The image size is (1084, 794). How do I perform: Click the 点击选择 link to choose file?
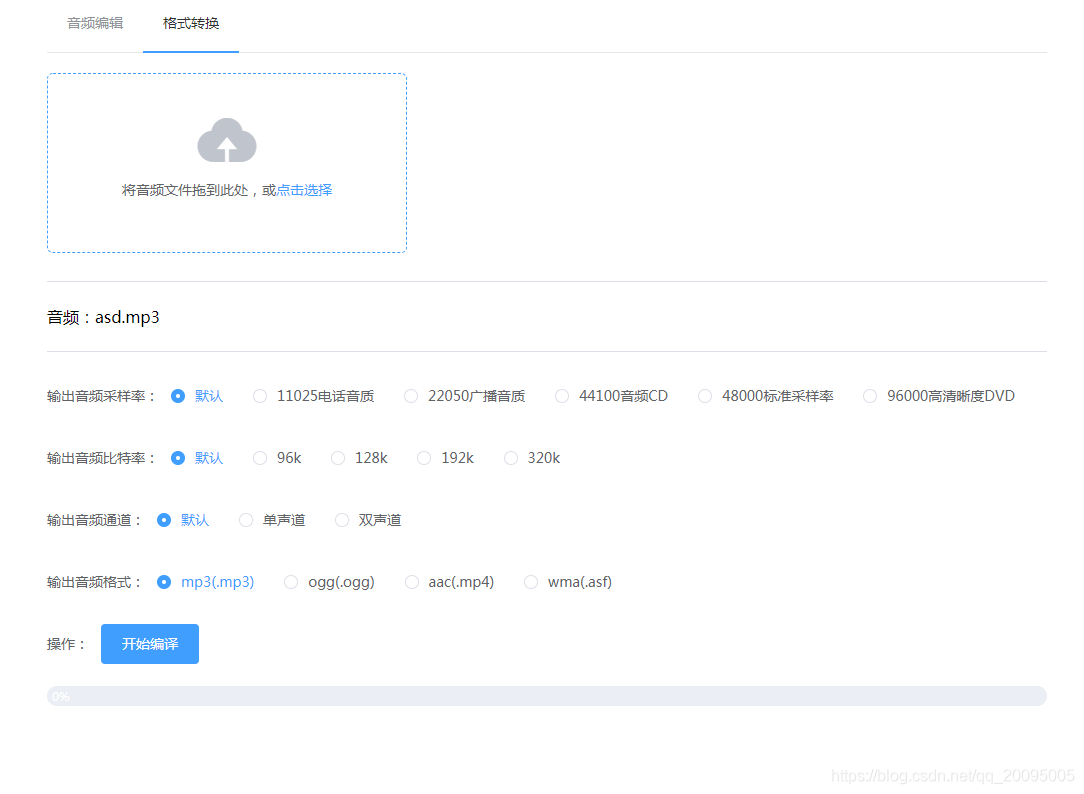point(304,190)
